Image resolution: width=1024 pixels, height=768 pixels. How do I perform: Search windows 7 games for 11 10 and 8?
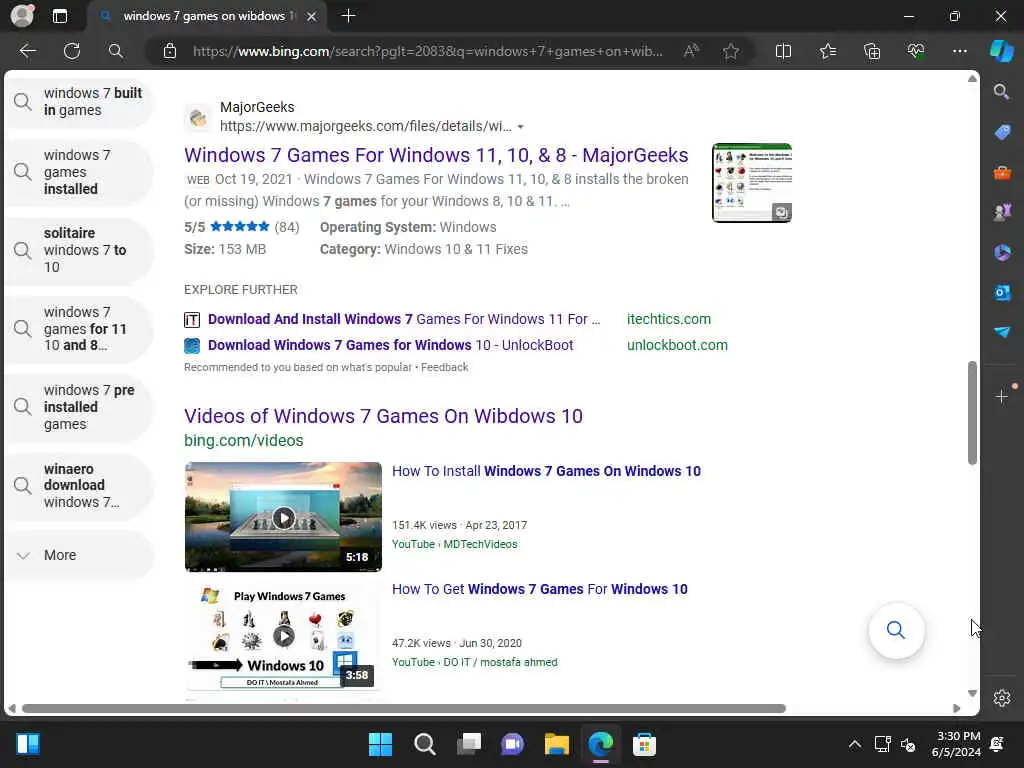pyautogui.click(x=78, y=329)
